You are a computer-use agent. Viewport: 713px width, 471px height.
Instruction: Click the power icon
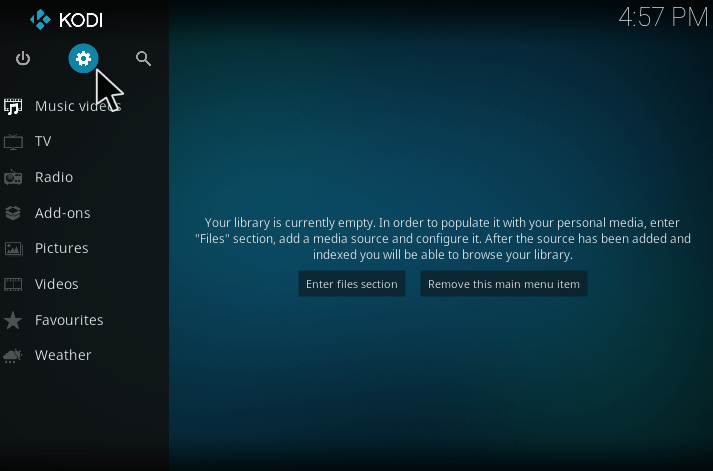point(23,59)
